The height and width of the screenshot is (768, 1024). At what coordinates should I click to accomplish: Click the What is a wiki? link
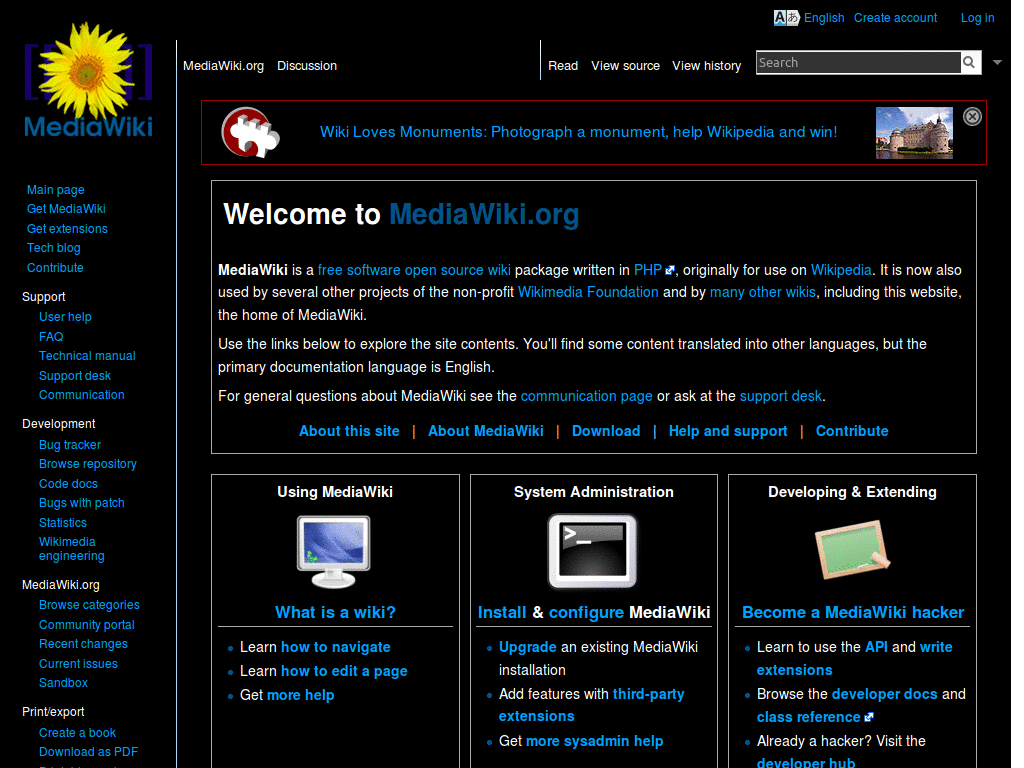pos(334,612)
